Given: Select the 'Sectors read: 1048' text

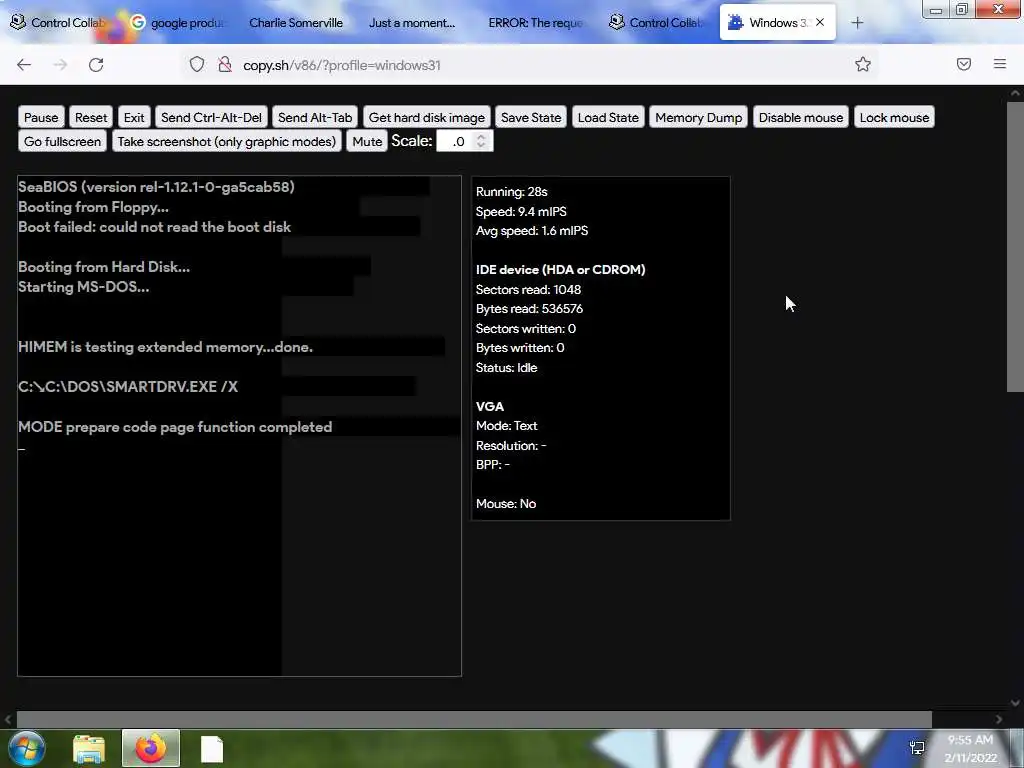Looking at the screenshot, I should (x=528, y=289).
